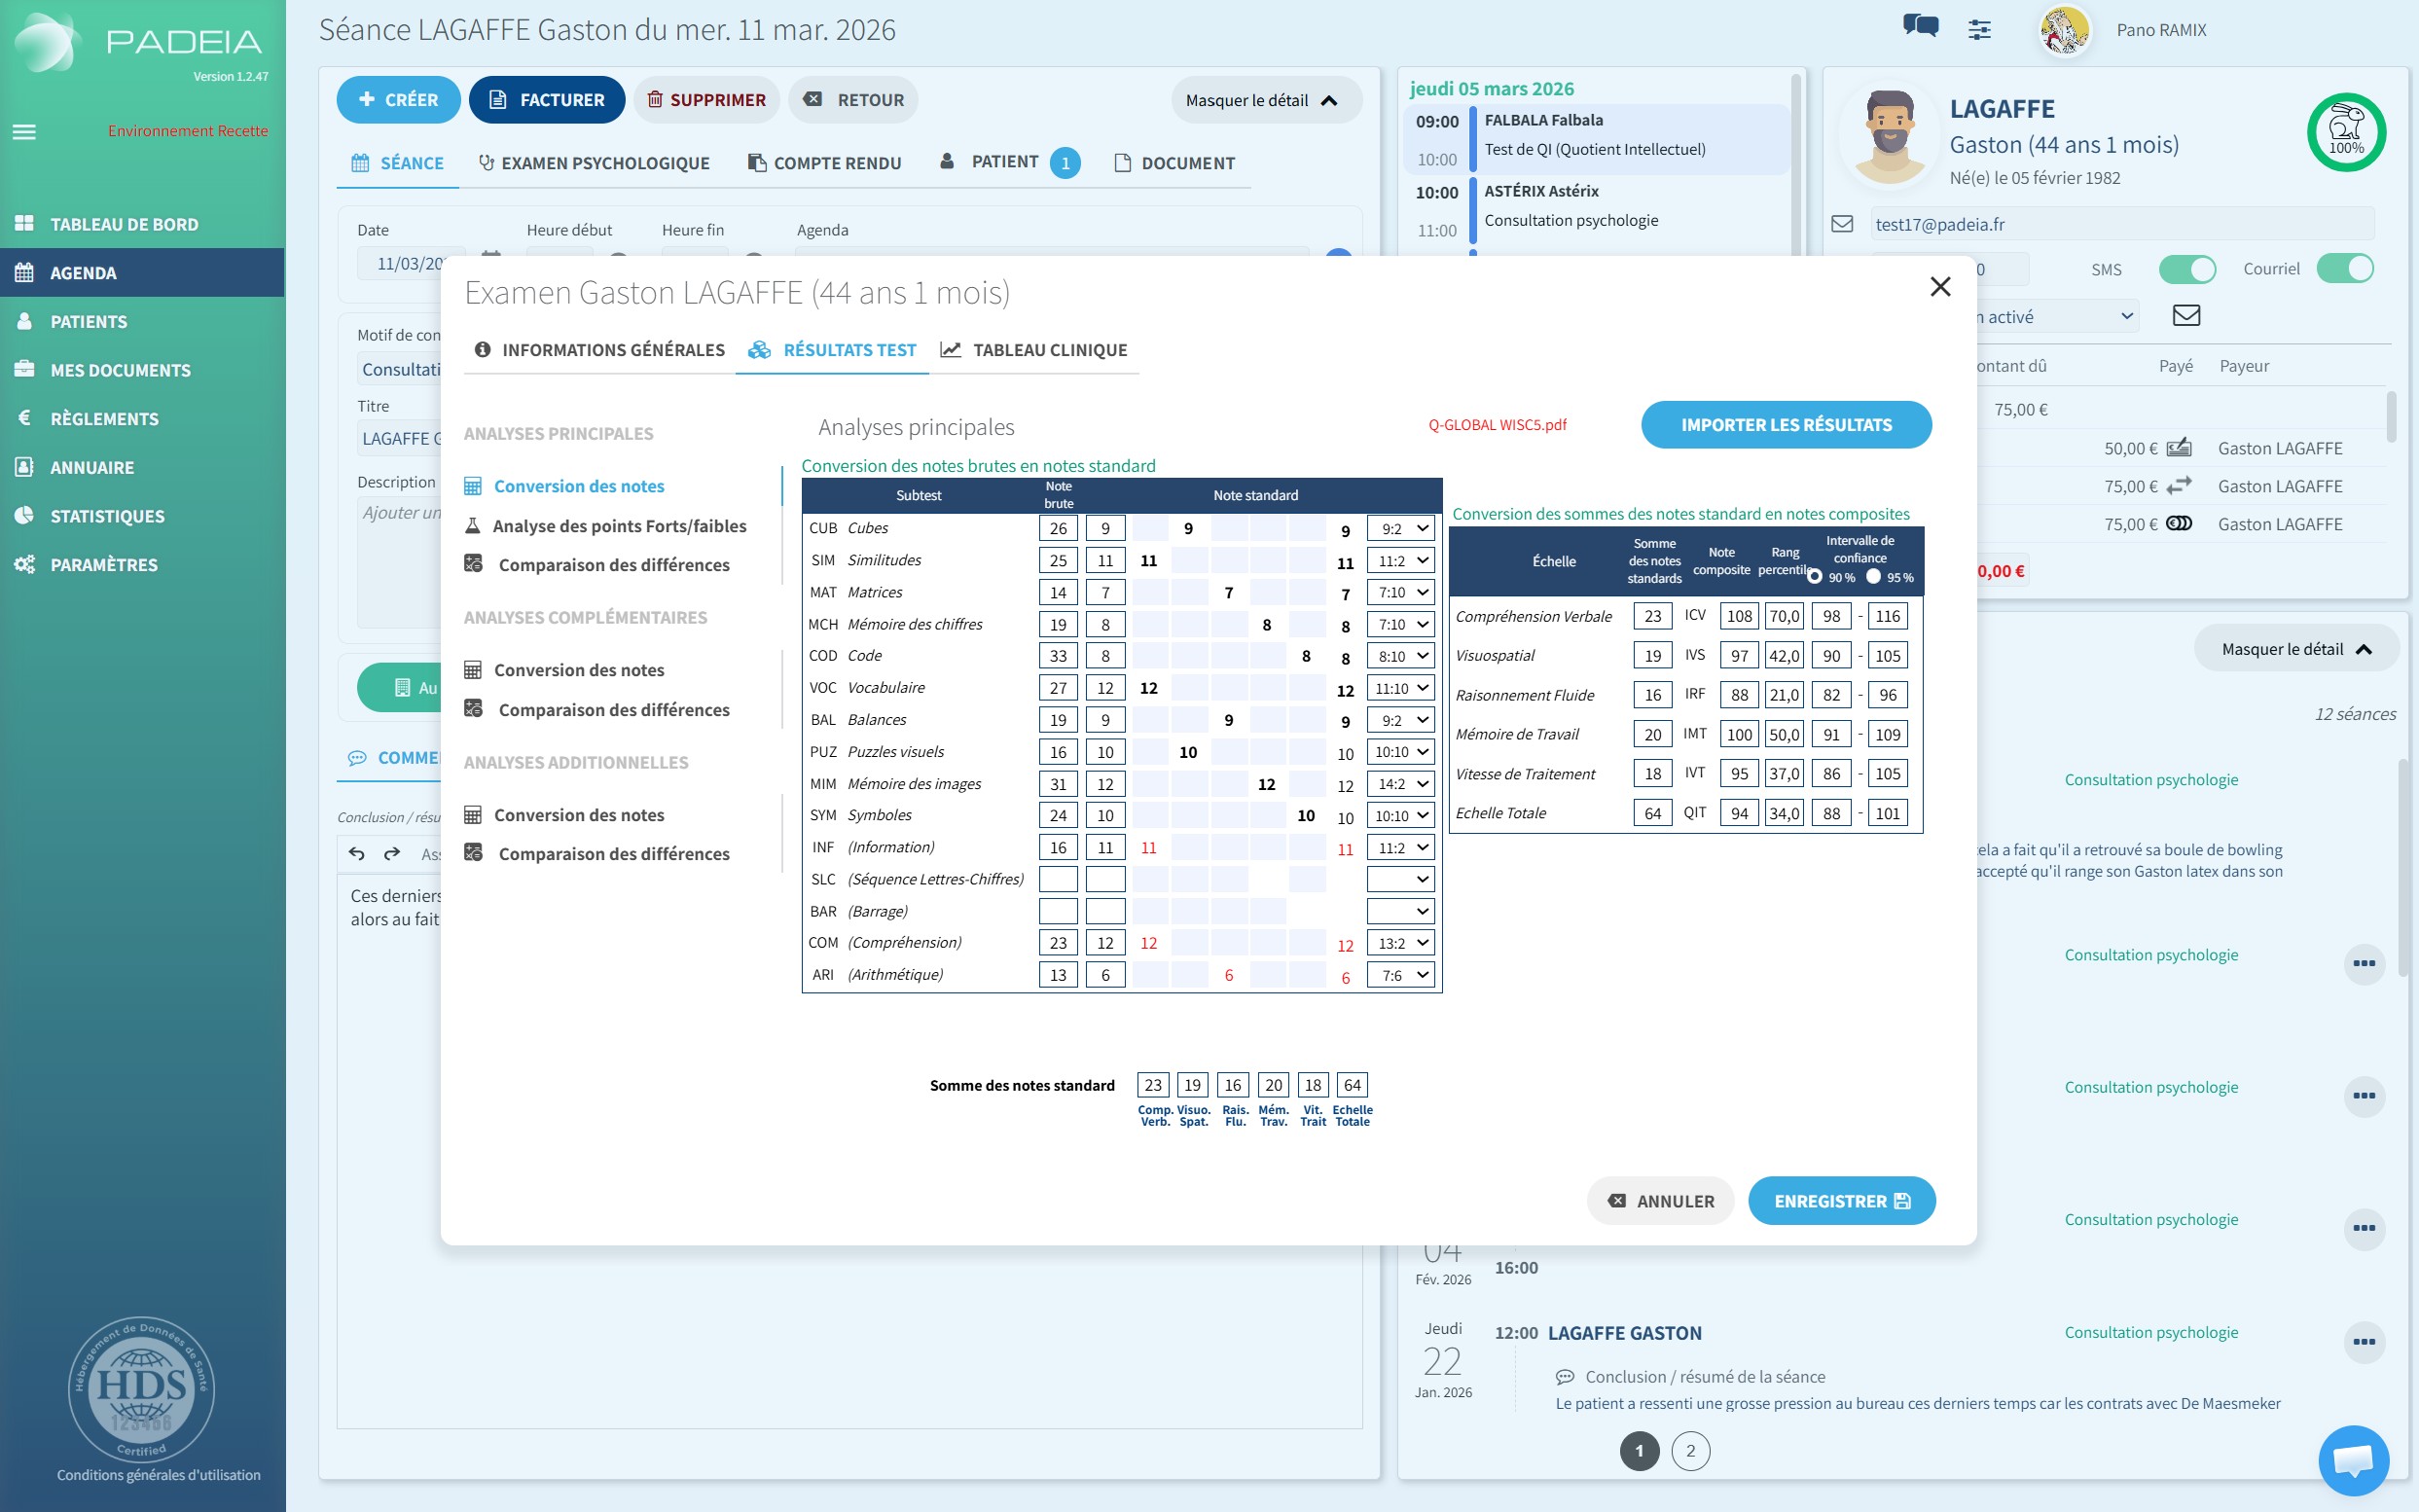Viewport: 2419px width, 1512px height.
Task: Click the undo arrow in the comment editor
Action: coord(357,853)
